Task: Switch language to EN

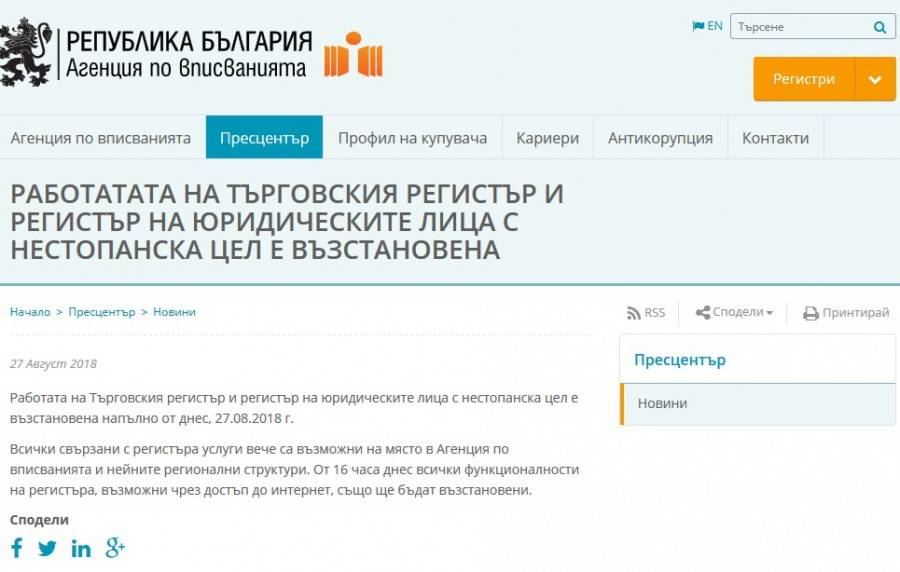Action: 707,26
